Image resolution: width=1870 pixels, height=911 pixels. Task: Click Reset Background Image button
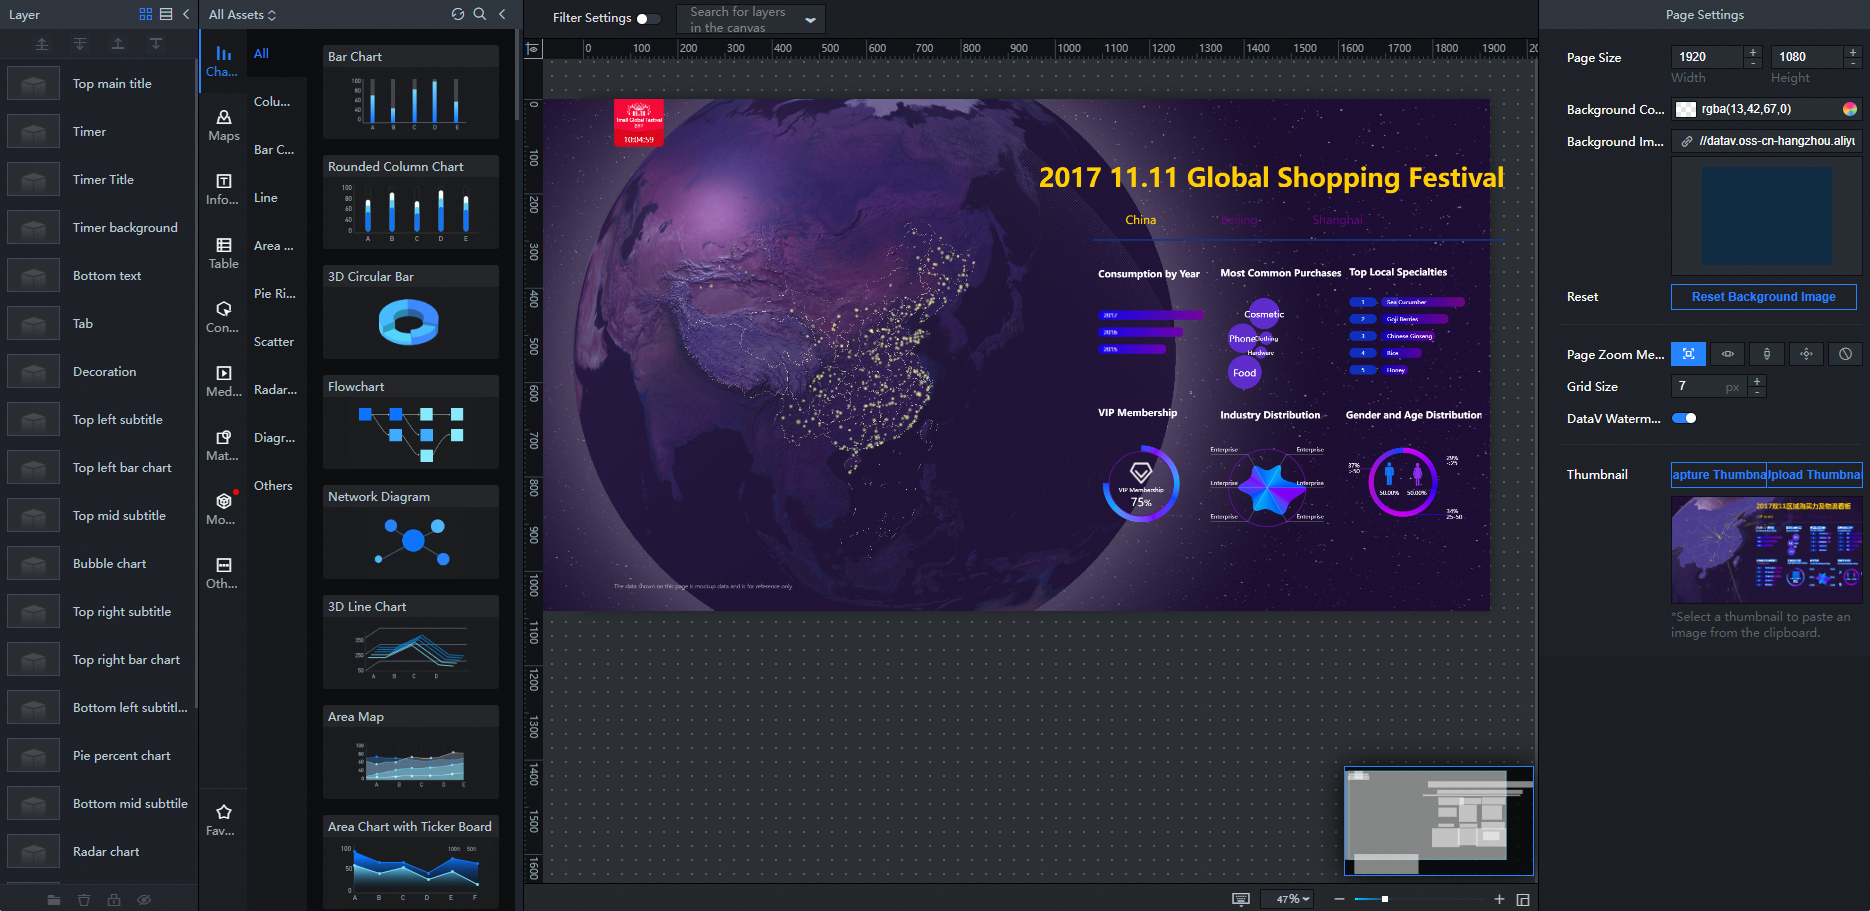[x=1763, y=297]
